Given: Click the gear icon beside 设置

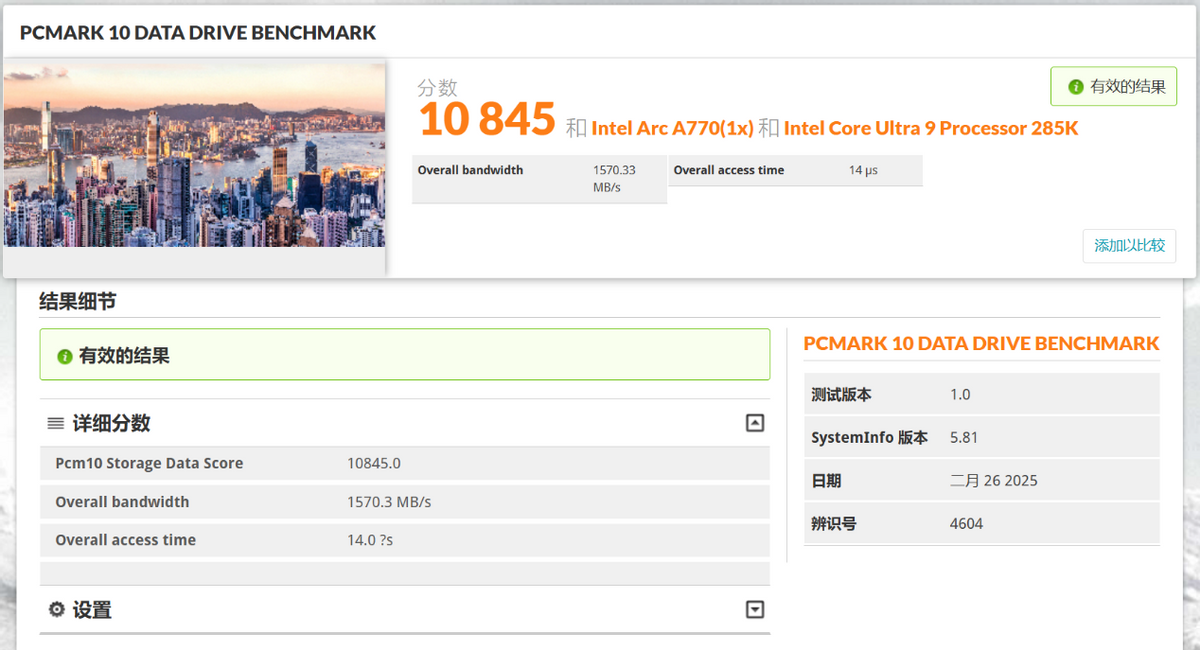Looking at the screenshot, I should (57, 609).
